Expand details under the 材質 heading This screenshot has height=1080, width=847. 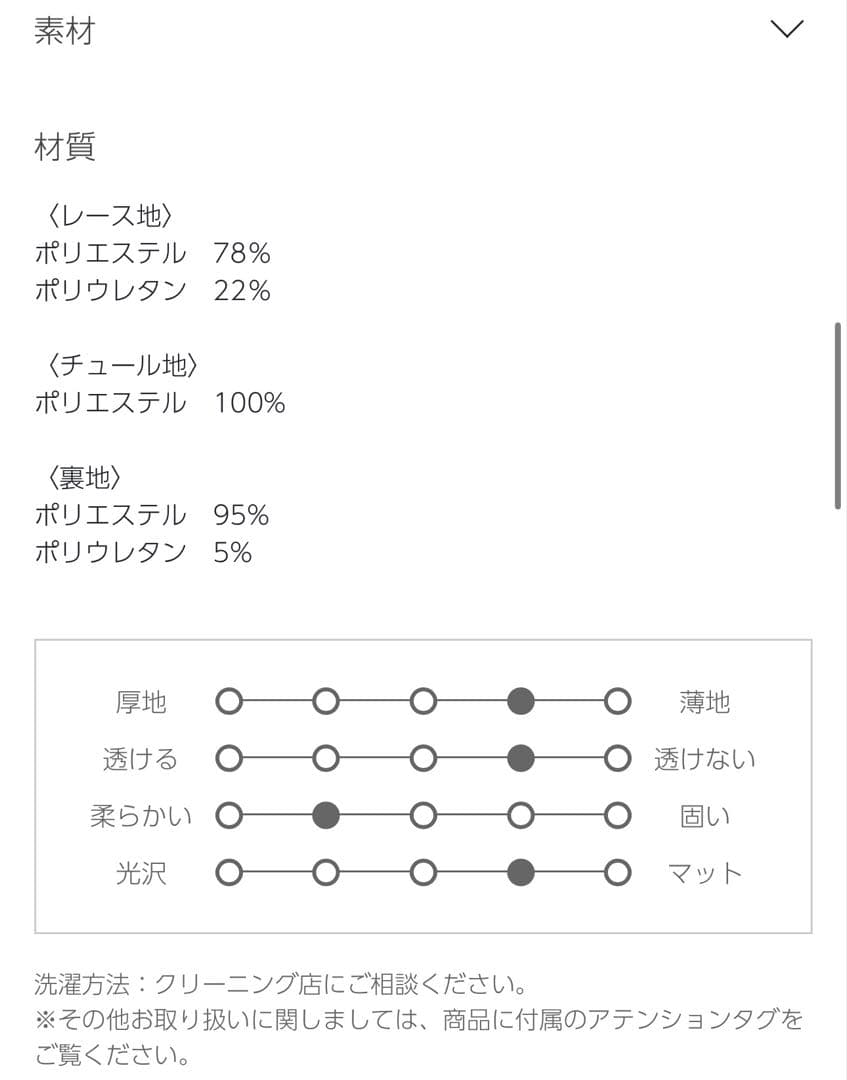click(x=66, y=148)
